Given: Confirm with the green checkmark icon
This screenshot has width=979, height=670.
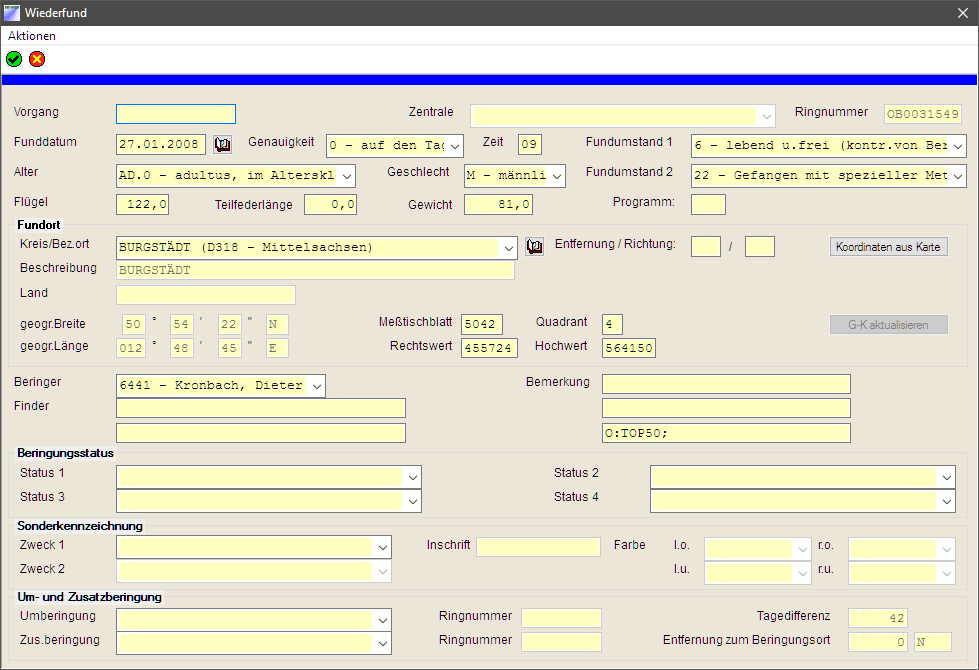Looking at the screenshot, I should 14,59.
